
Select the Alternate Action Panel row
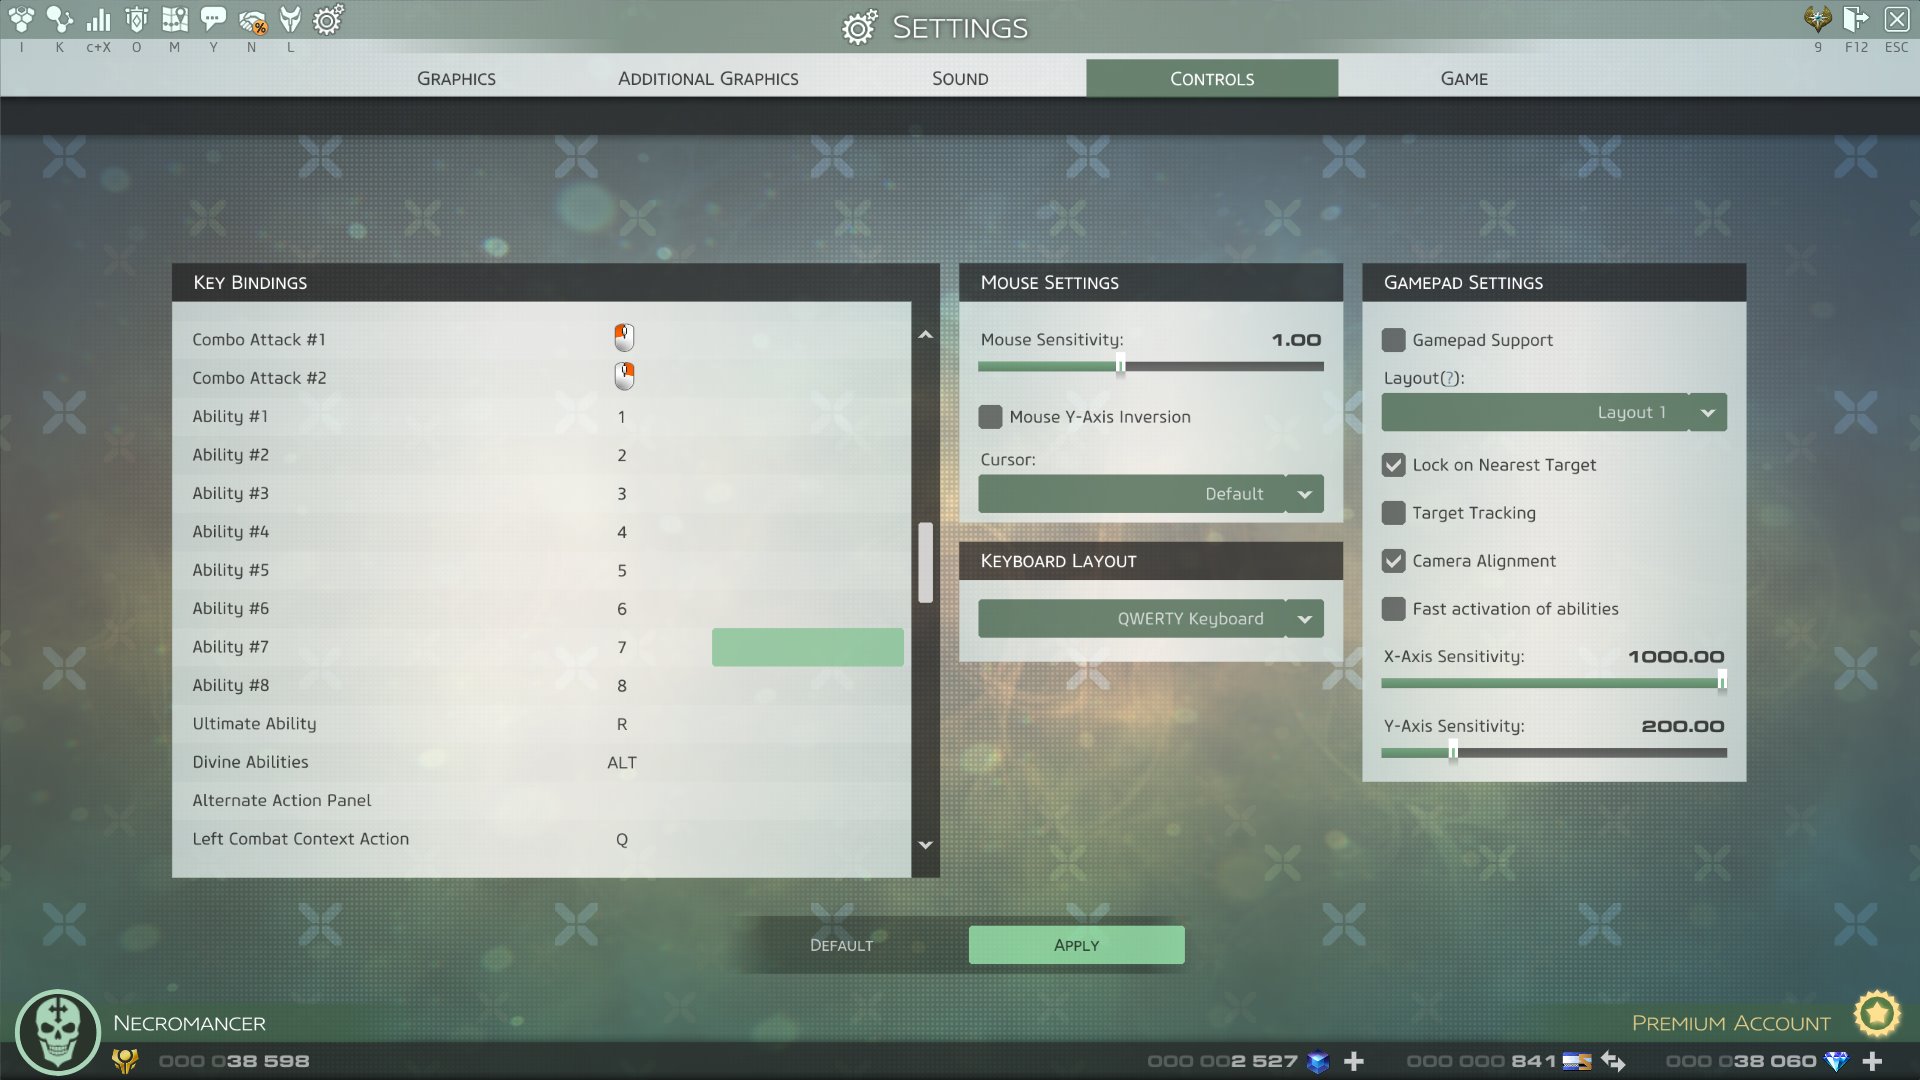(x=541, y=800)
